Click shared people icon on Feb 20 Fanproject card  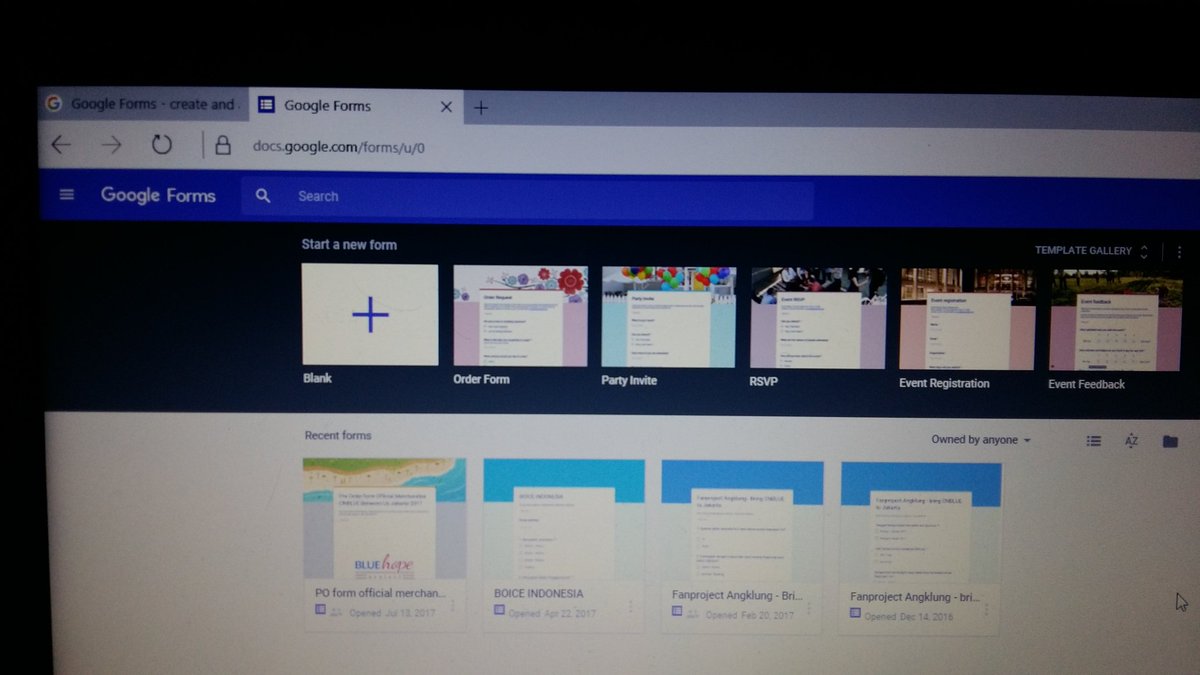pyautogui.click(x=694, y=613)
